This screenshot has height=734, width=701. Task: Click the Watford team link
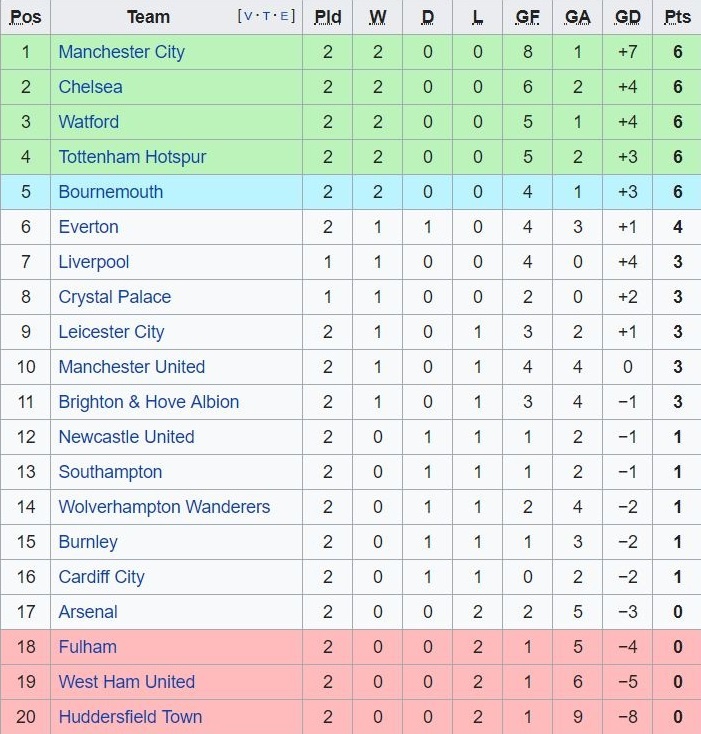pos(88,122)
